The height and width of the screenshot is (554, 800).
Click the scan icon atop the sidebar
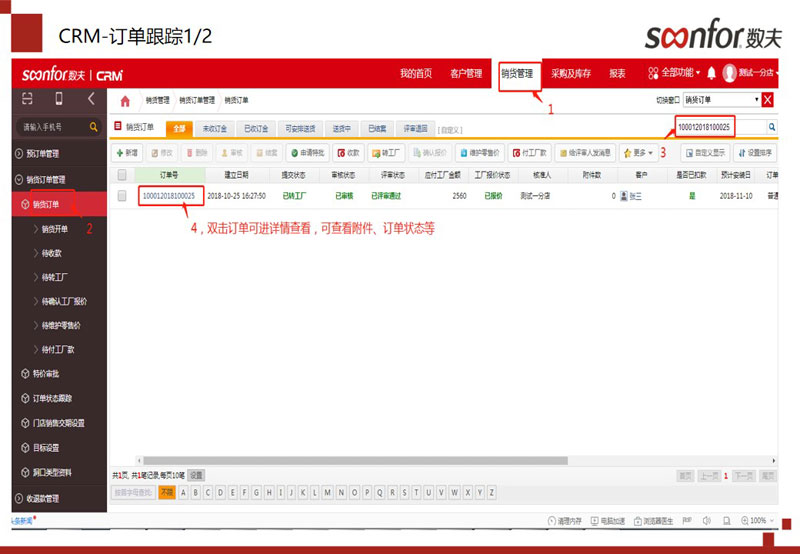pyautogui.click(x=26, y=99)
